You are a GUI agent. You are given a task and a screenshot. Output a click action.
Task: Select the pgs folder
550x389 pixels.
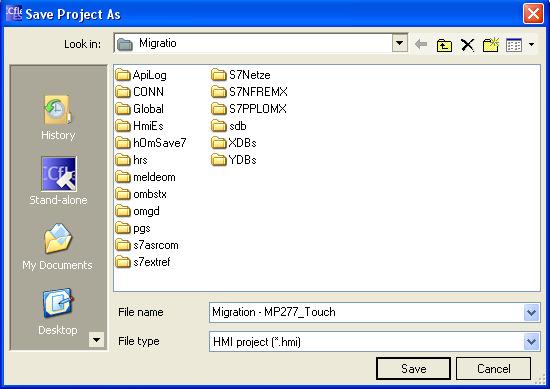click(133, 228)
